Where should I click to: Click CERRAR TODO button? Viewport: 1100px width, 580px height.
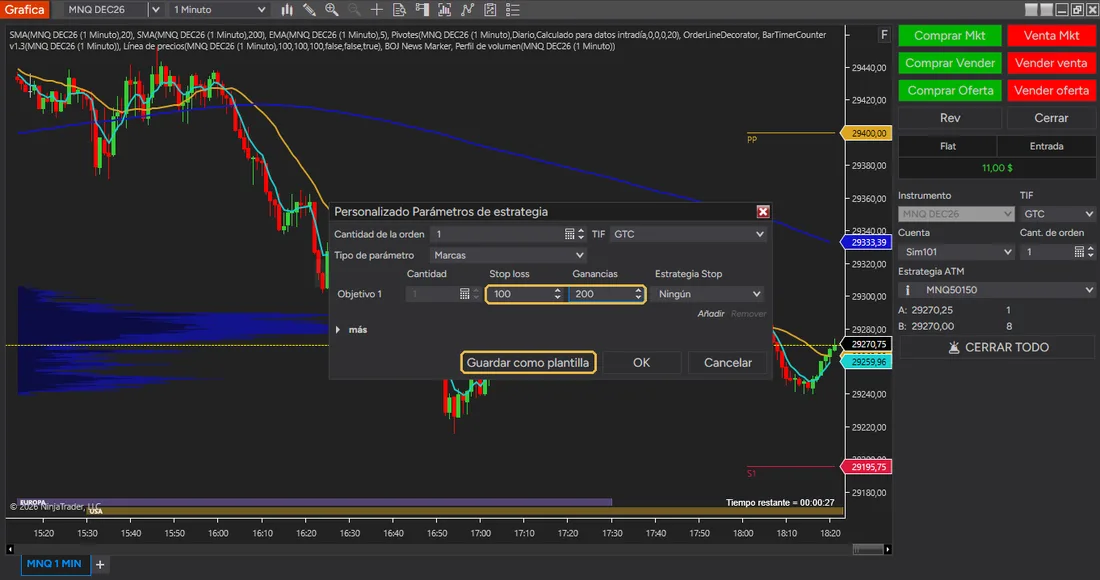(x=997, y=347)
